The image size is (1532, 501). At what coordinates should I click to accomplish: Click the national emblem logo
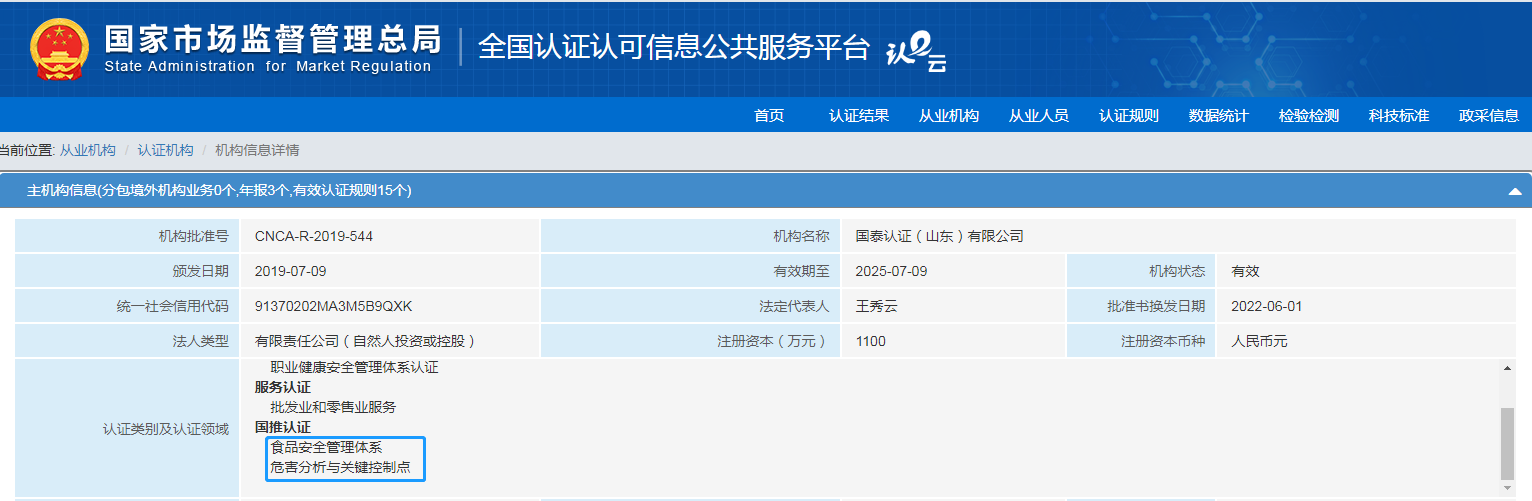point(59,49)
